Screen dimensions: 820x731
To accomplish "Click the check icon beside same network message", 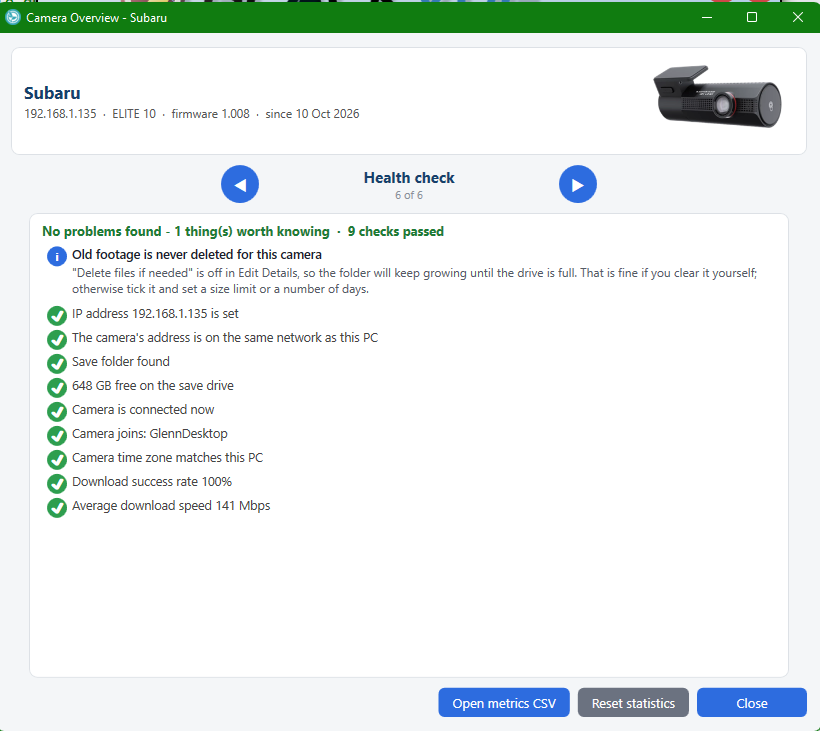I will 56,339.
